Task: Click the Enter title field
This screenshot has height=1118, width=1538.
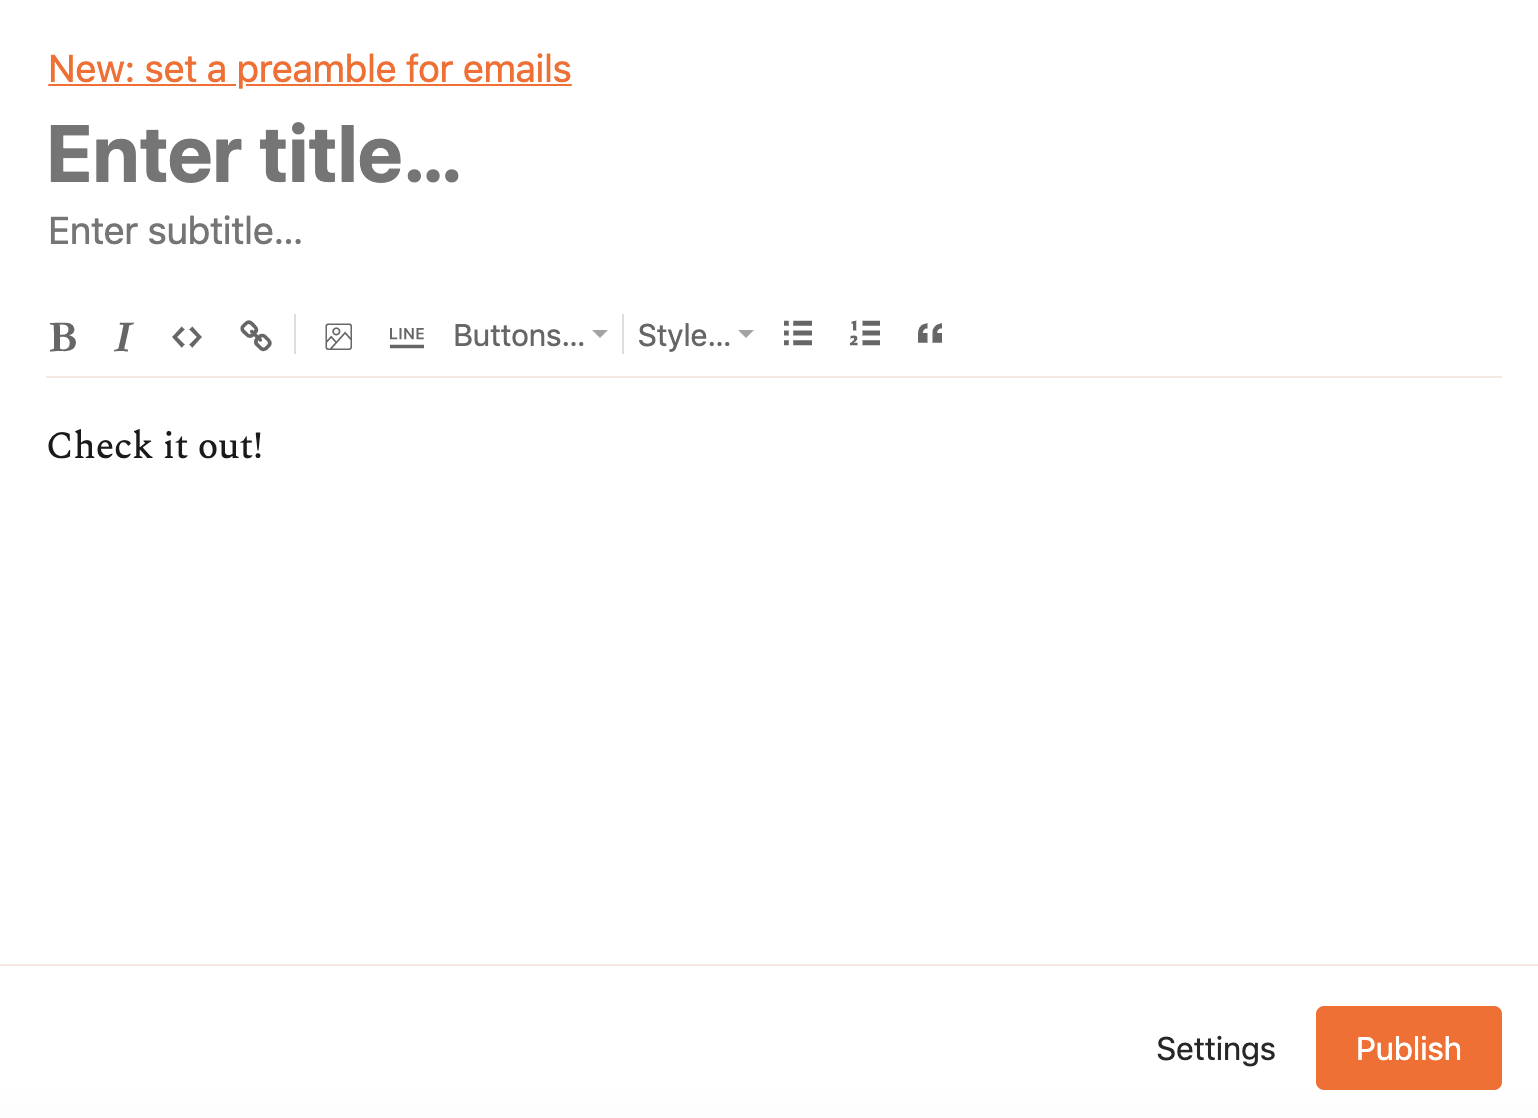Action: tap(255, 155)
